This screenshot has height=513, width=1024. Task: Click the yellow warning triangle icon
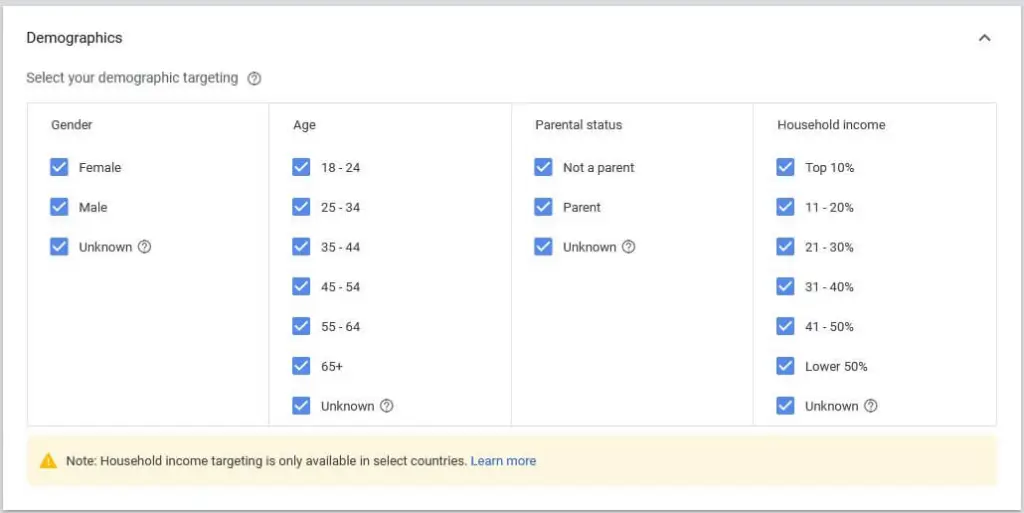click(x=48, y=461)
